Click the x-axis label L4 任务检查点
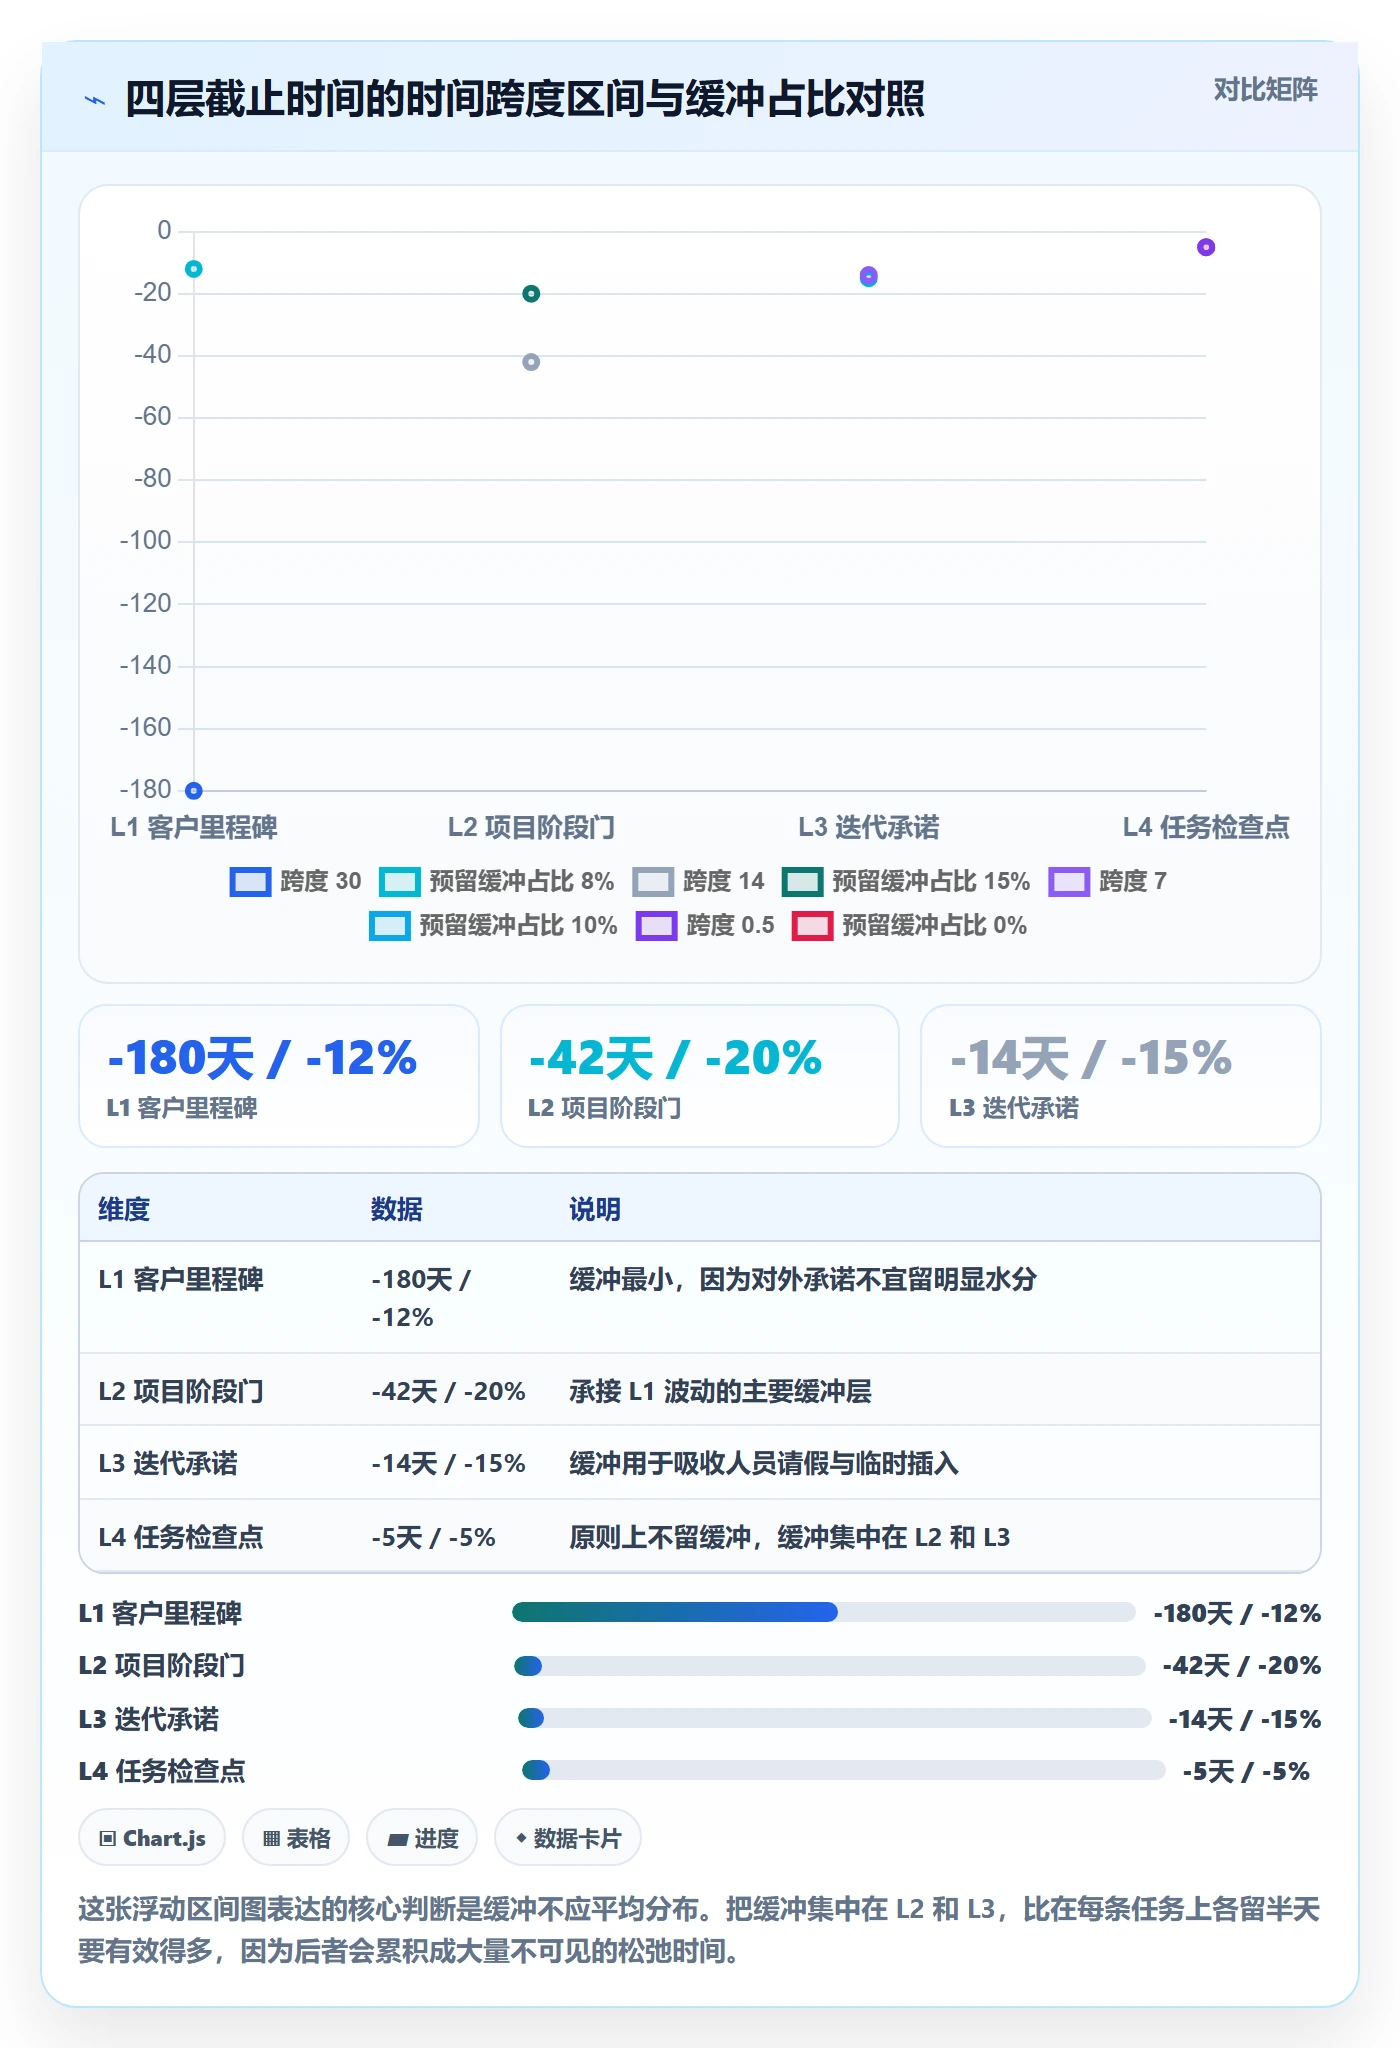Screen dimensions: 1400x2048 click(1206, 827)
